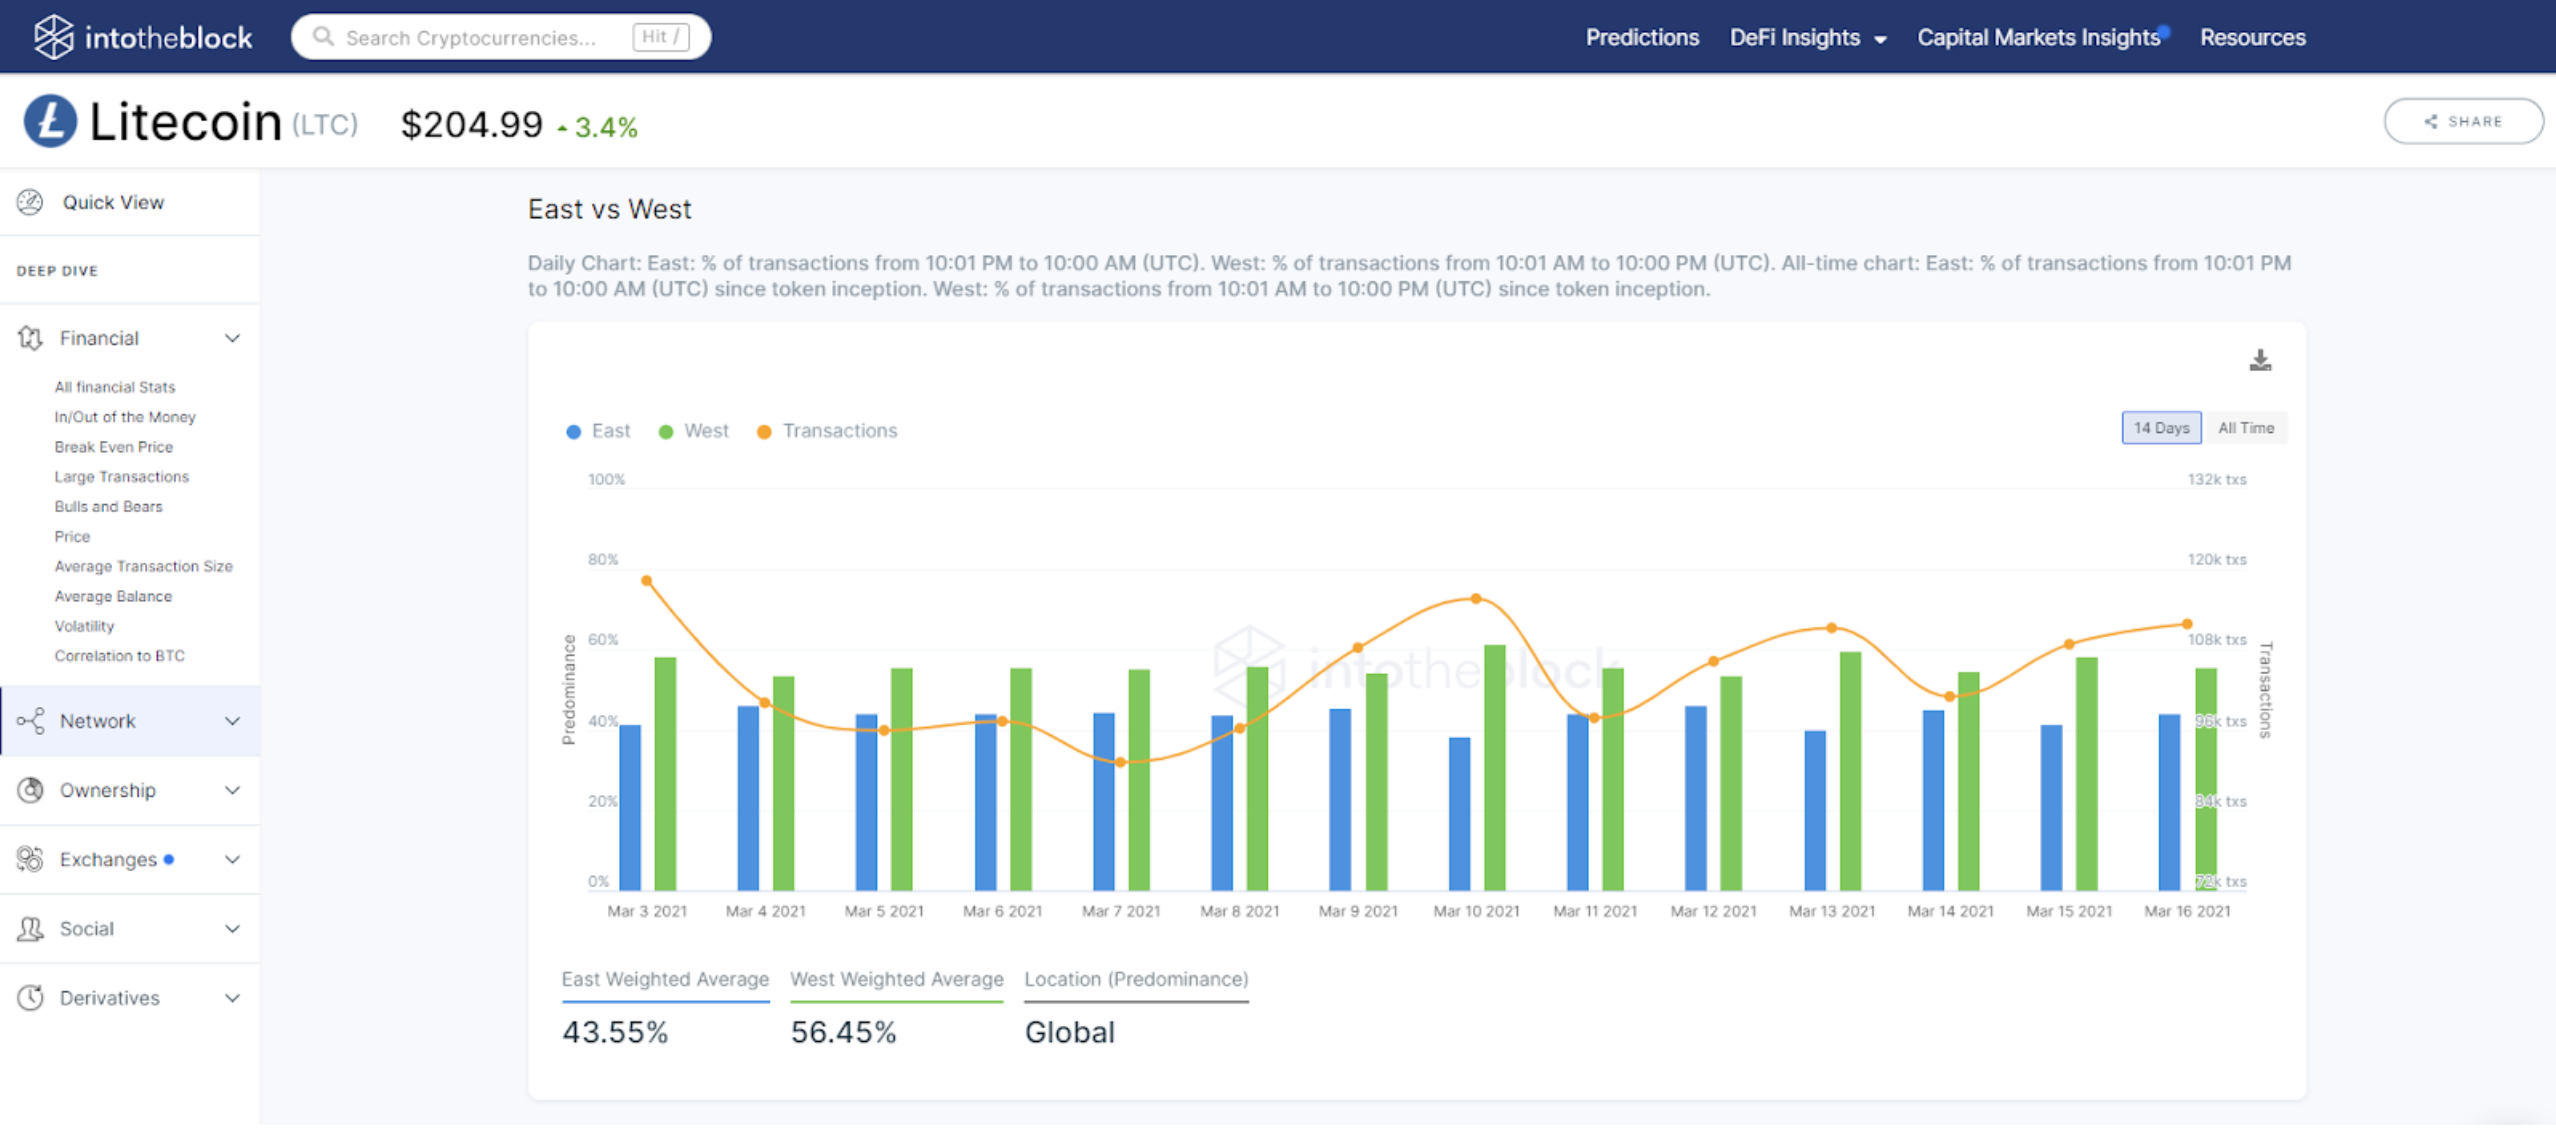Click the Global predominance value
2556x1128 pixels.
pos(1069,1032)
